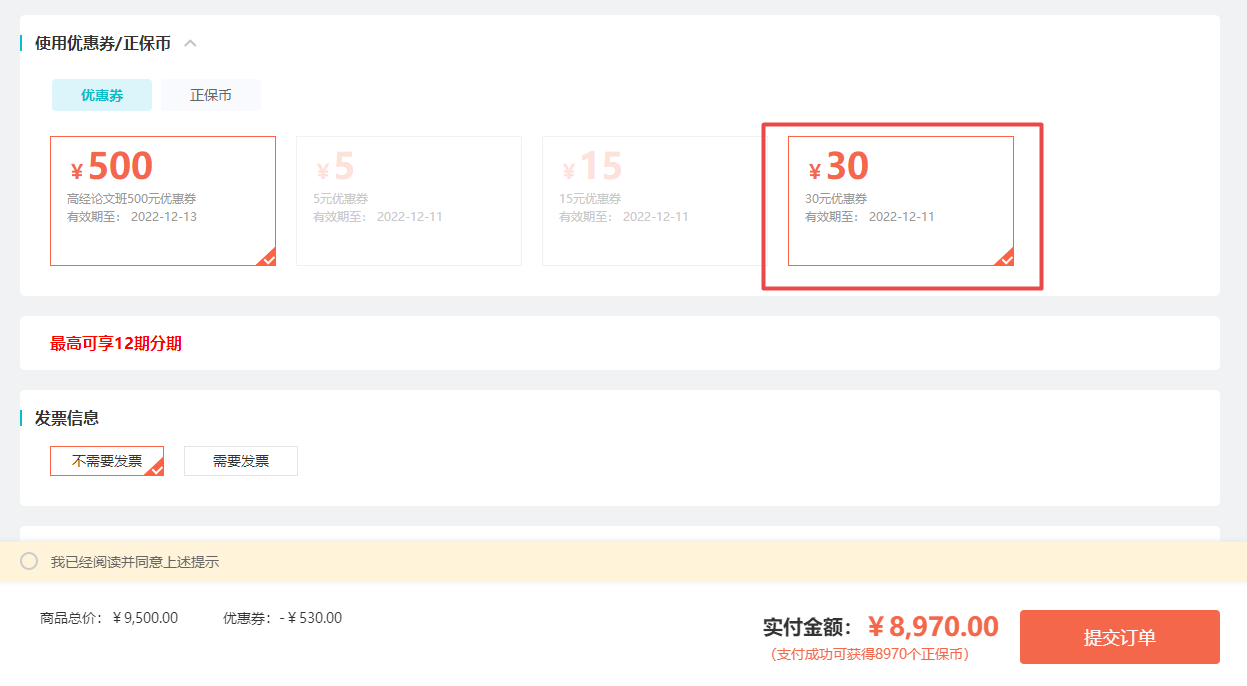The width and height of the screenshot is (1247, 686).
Task: Open the 最高可享12期分期 installment notice
Action: point(114,342)
